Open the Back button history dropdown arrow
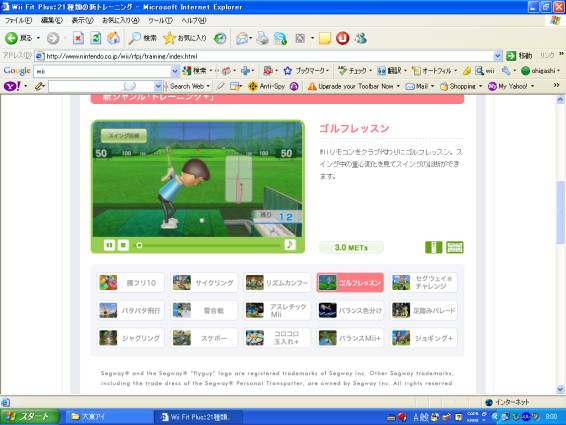The height and width of the screenshot is (425, 566). click(38, 38)
